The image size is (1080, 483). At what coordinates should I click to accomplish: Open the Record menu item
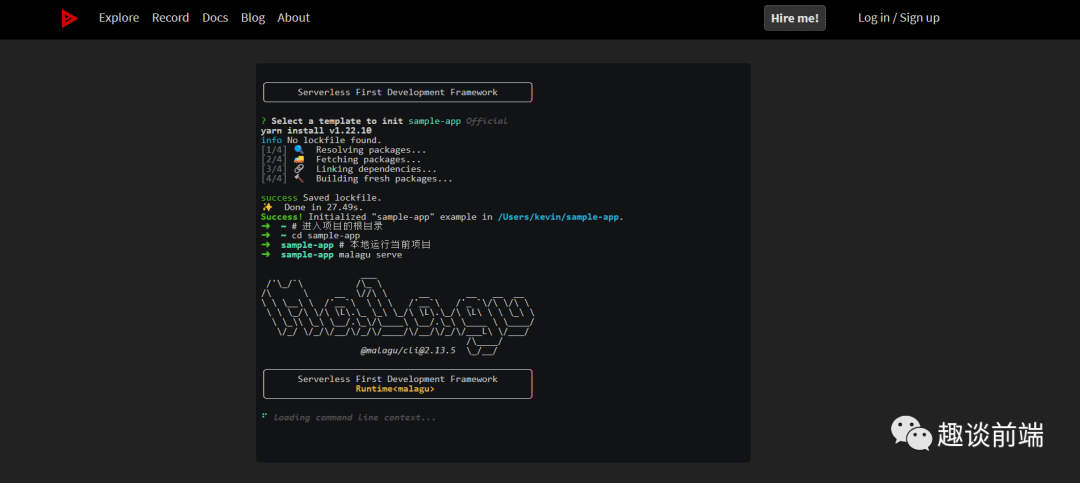(x=170, y=18)
